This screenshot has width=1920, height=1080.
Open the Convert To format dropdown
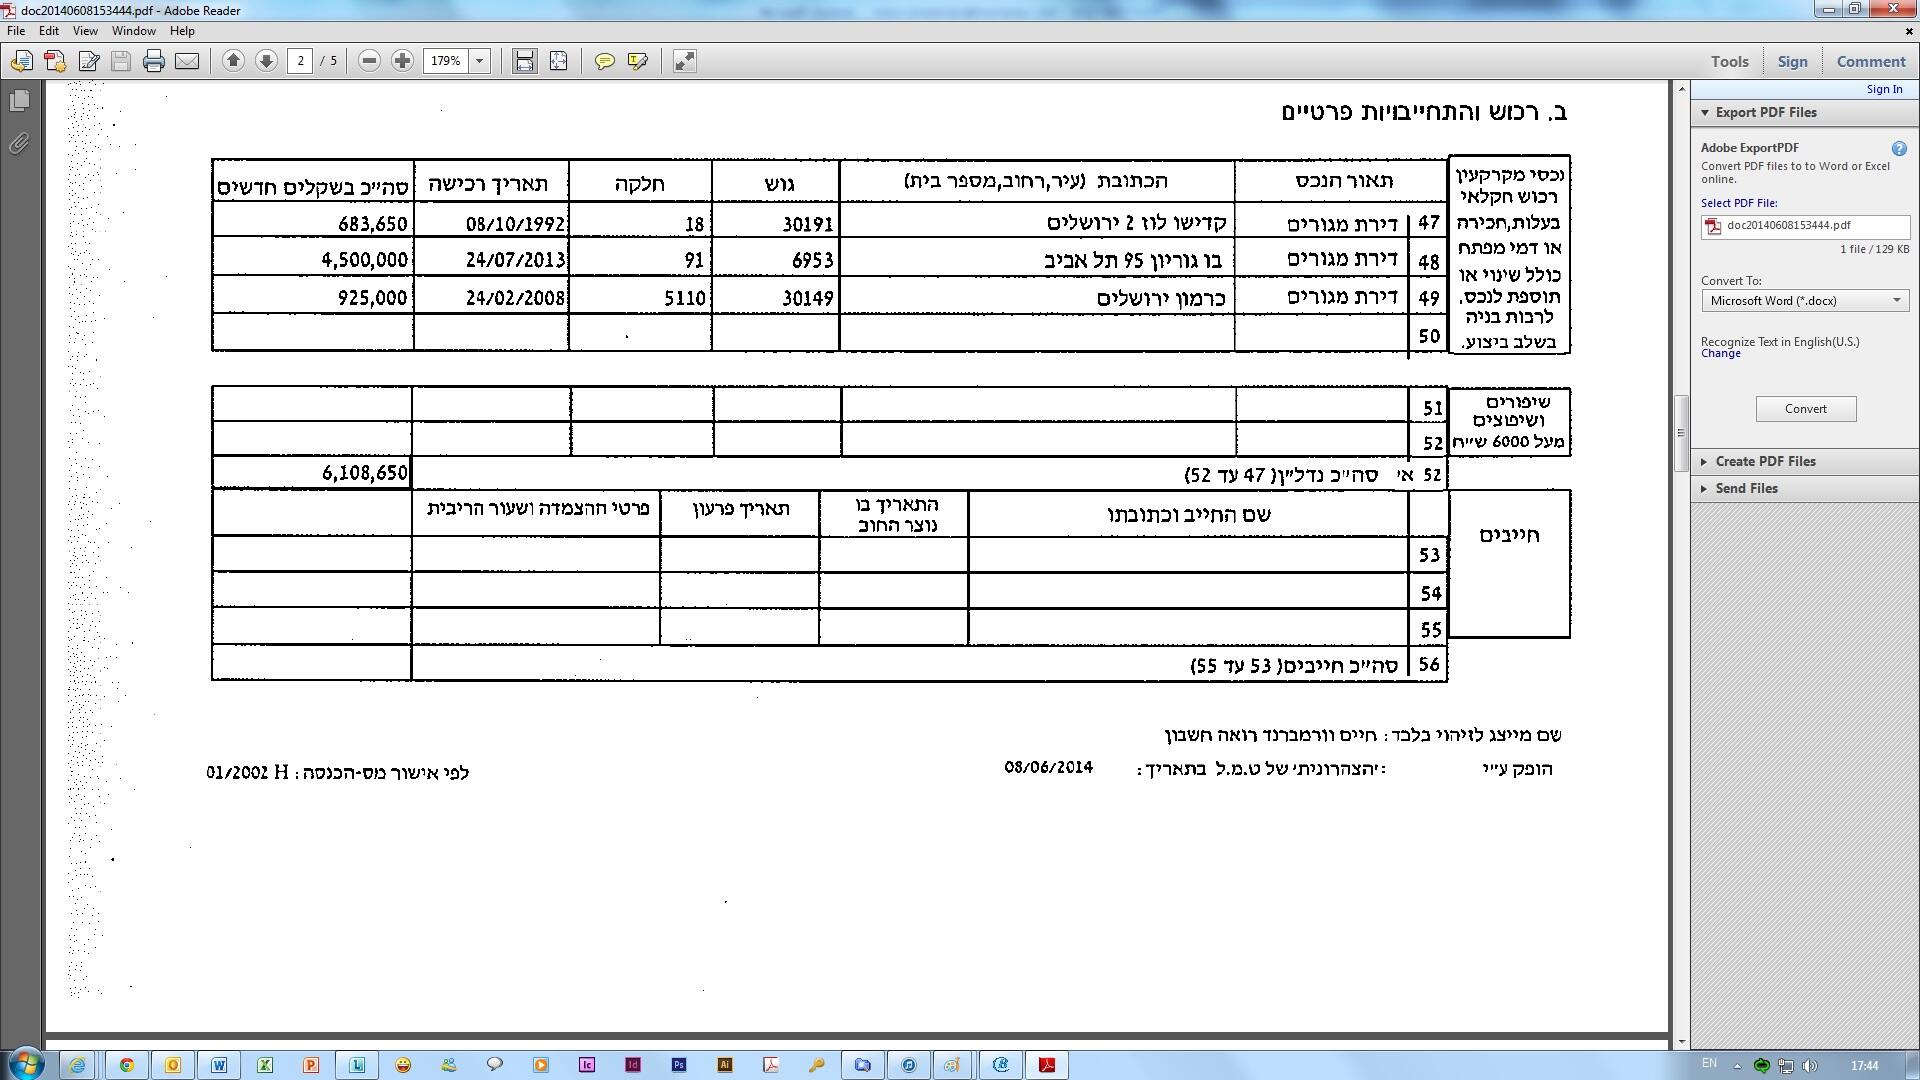pyautogui.click(x=1804, y=301)
